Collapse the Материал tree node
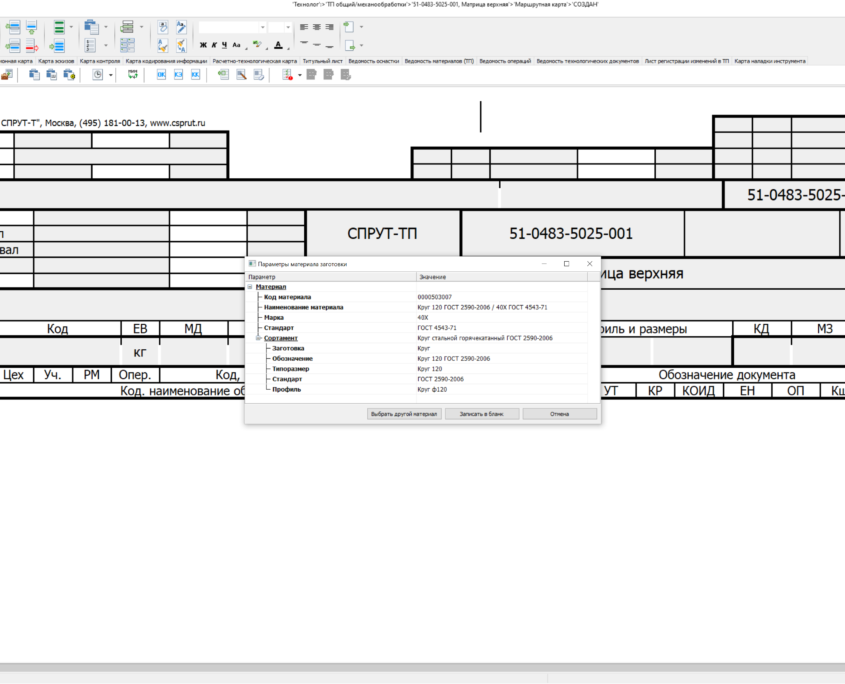 [249, 287]
